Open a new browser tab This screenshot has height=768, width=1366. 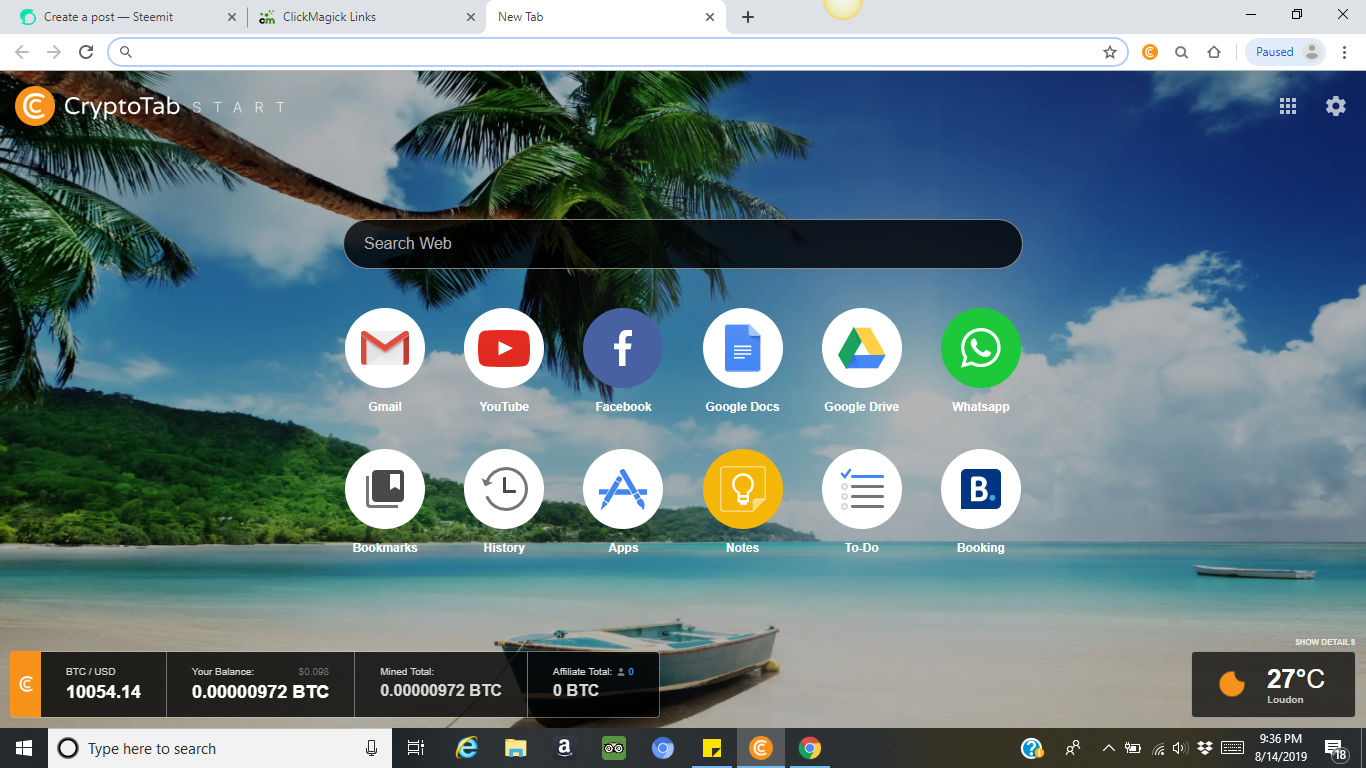point(748,17)
